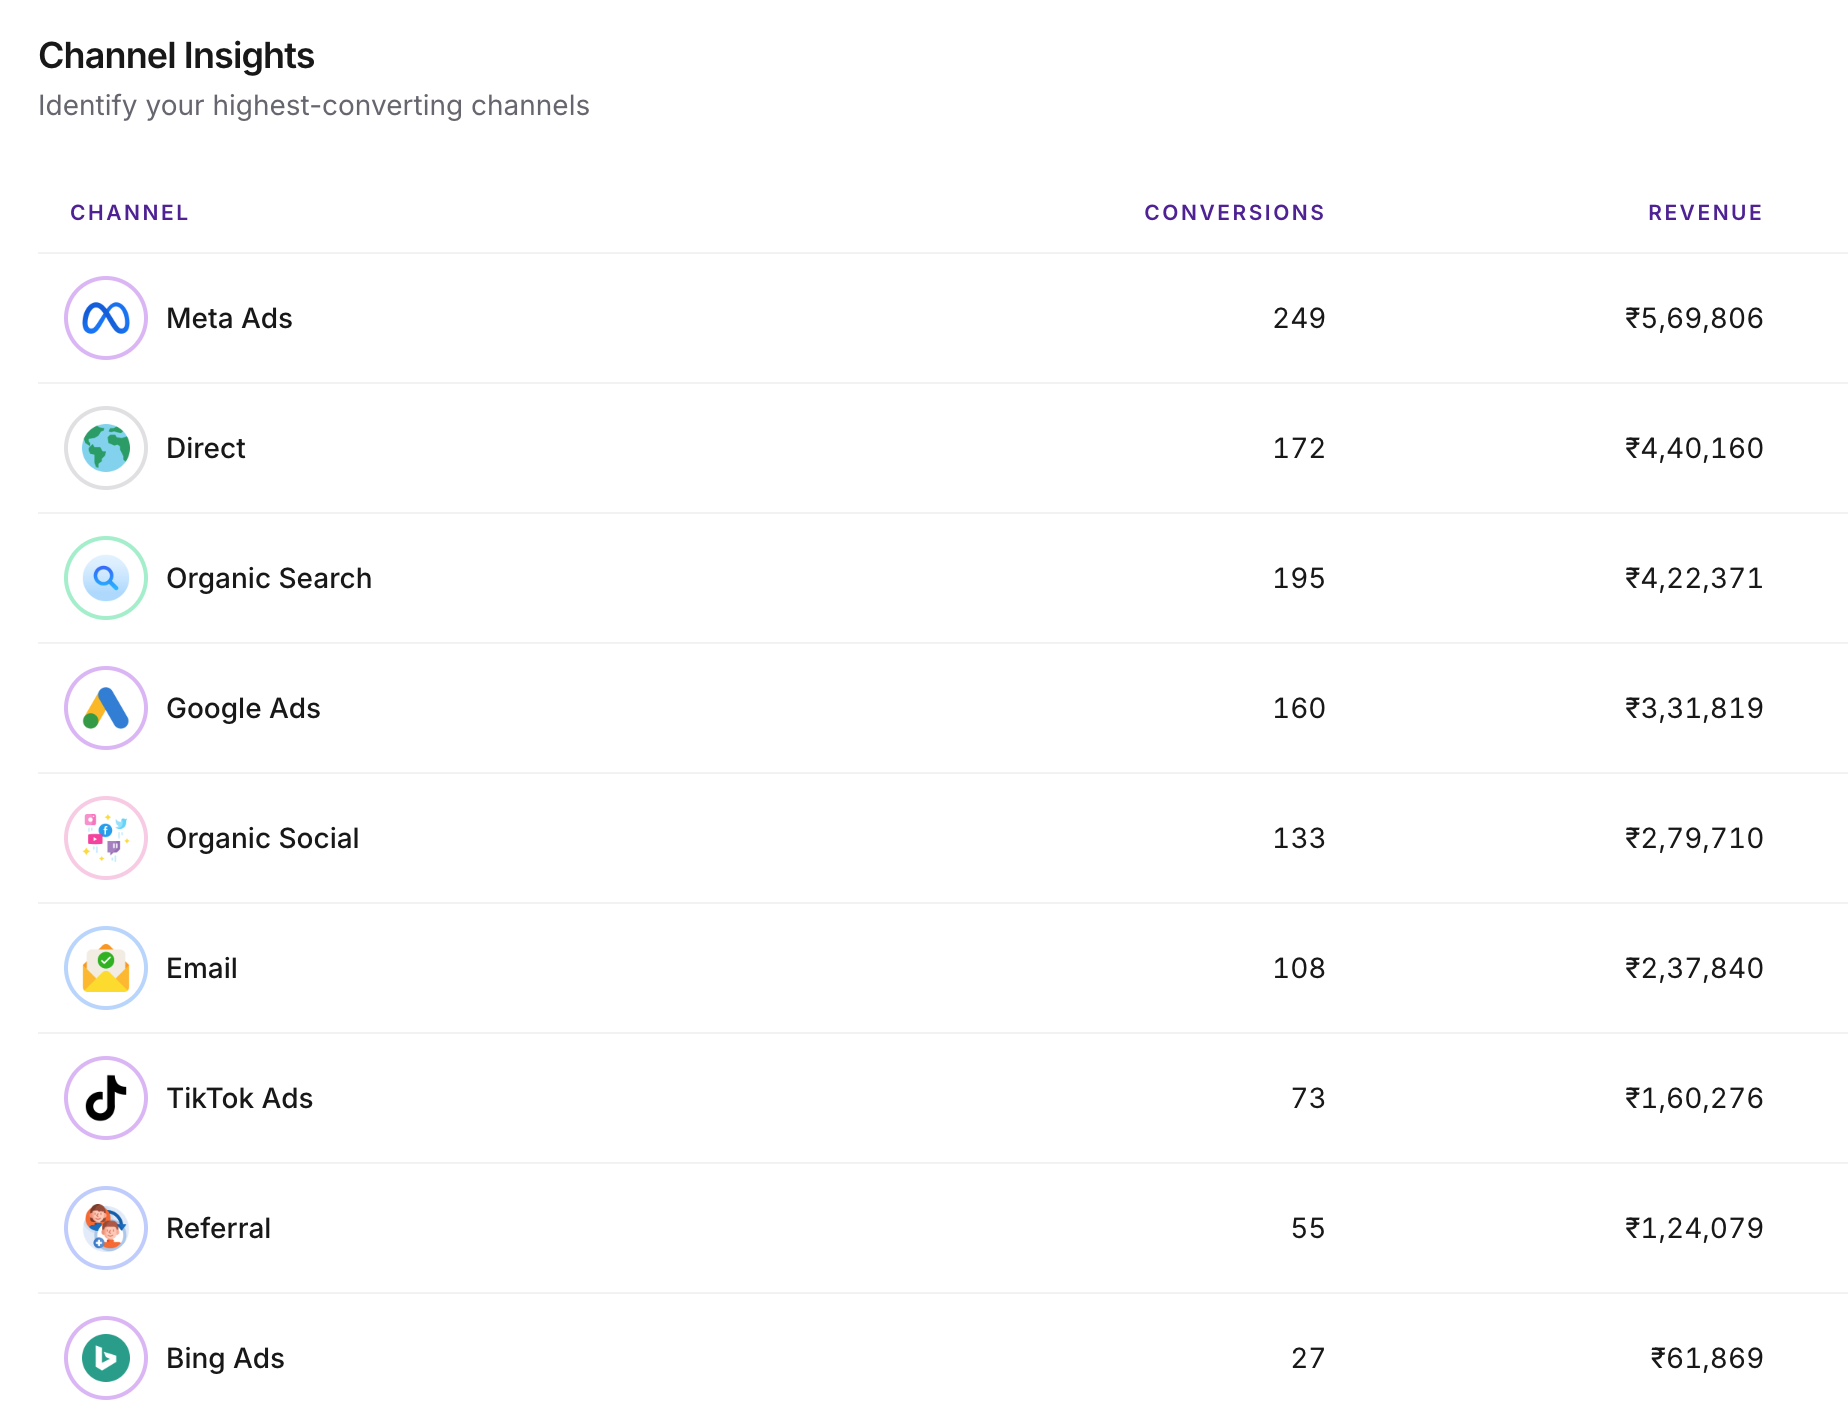Select the Email channel name
1848x1406 pixels.
click(202, 968)
